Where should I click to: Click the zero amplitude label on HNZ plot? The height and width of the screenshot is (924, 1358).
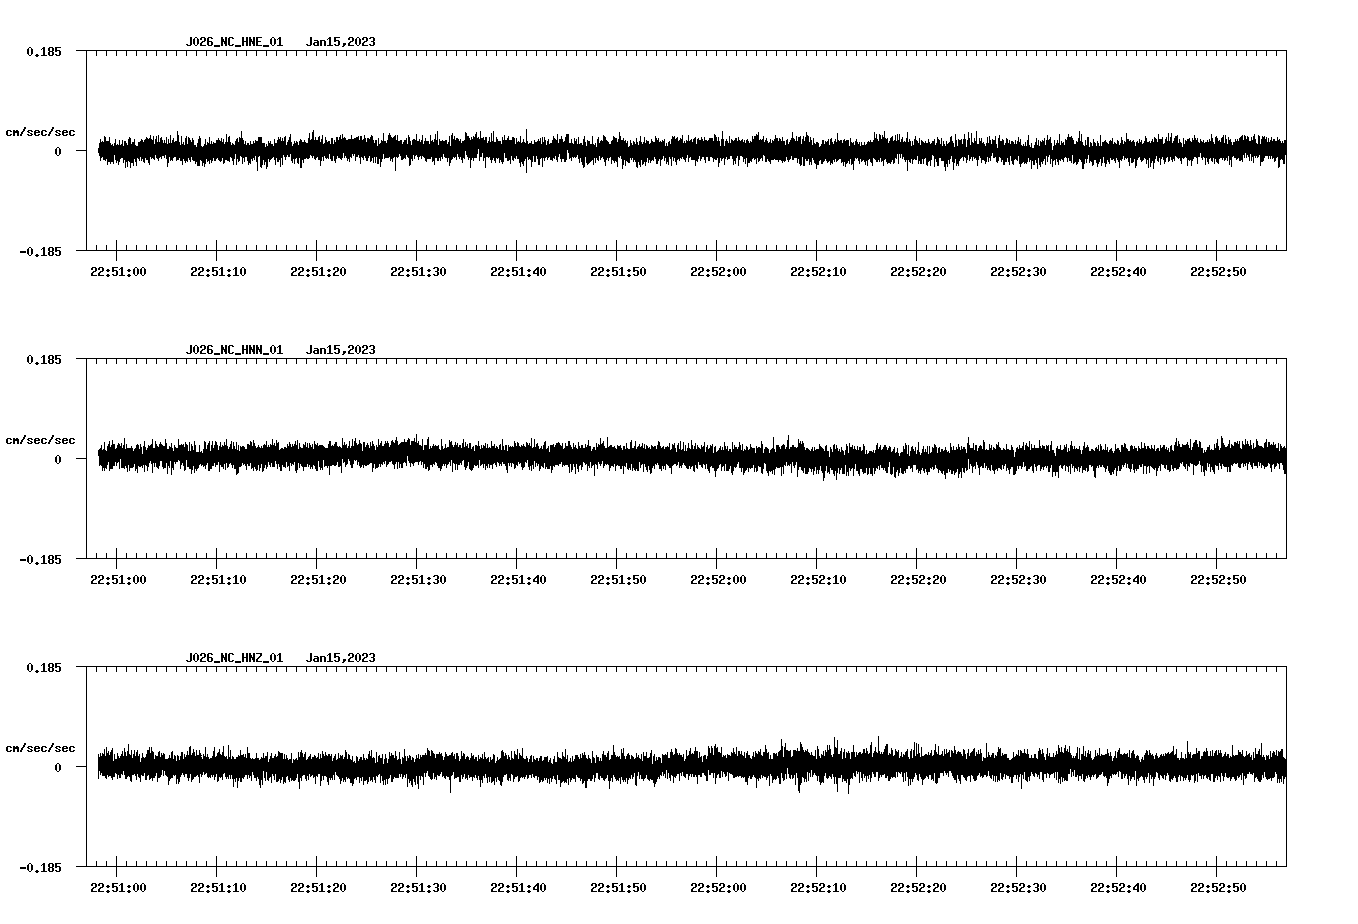click(x=58, y=767)
